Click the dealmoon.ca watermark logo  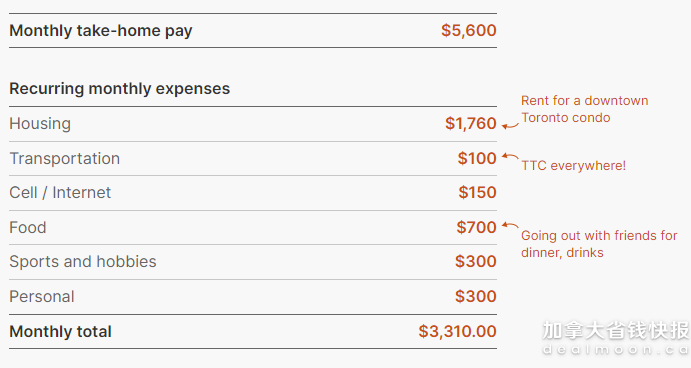[x=616, y=338]
